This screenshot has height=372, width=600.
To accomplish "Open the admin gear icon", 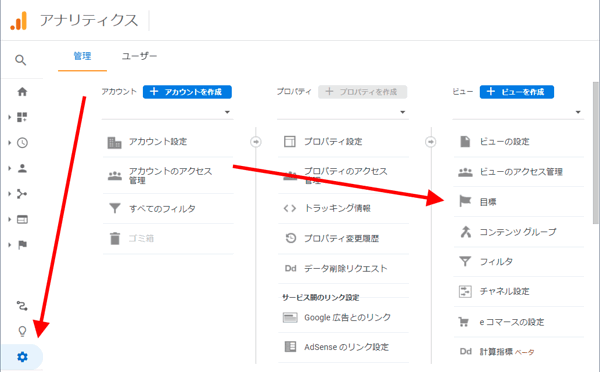I will click(x=22, y=357).
